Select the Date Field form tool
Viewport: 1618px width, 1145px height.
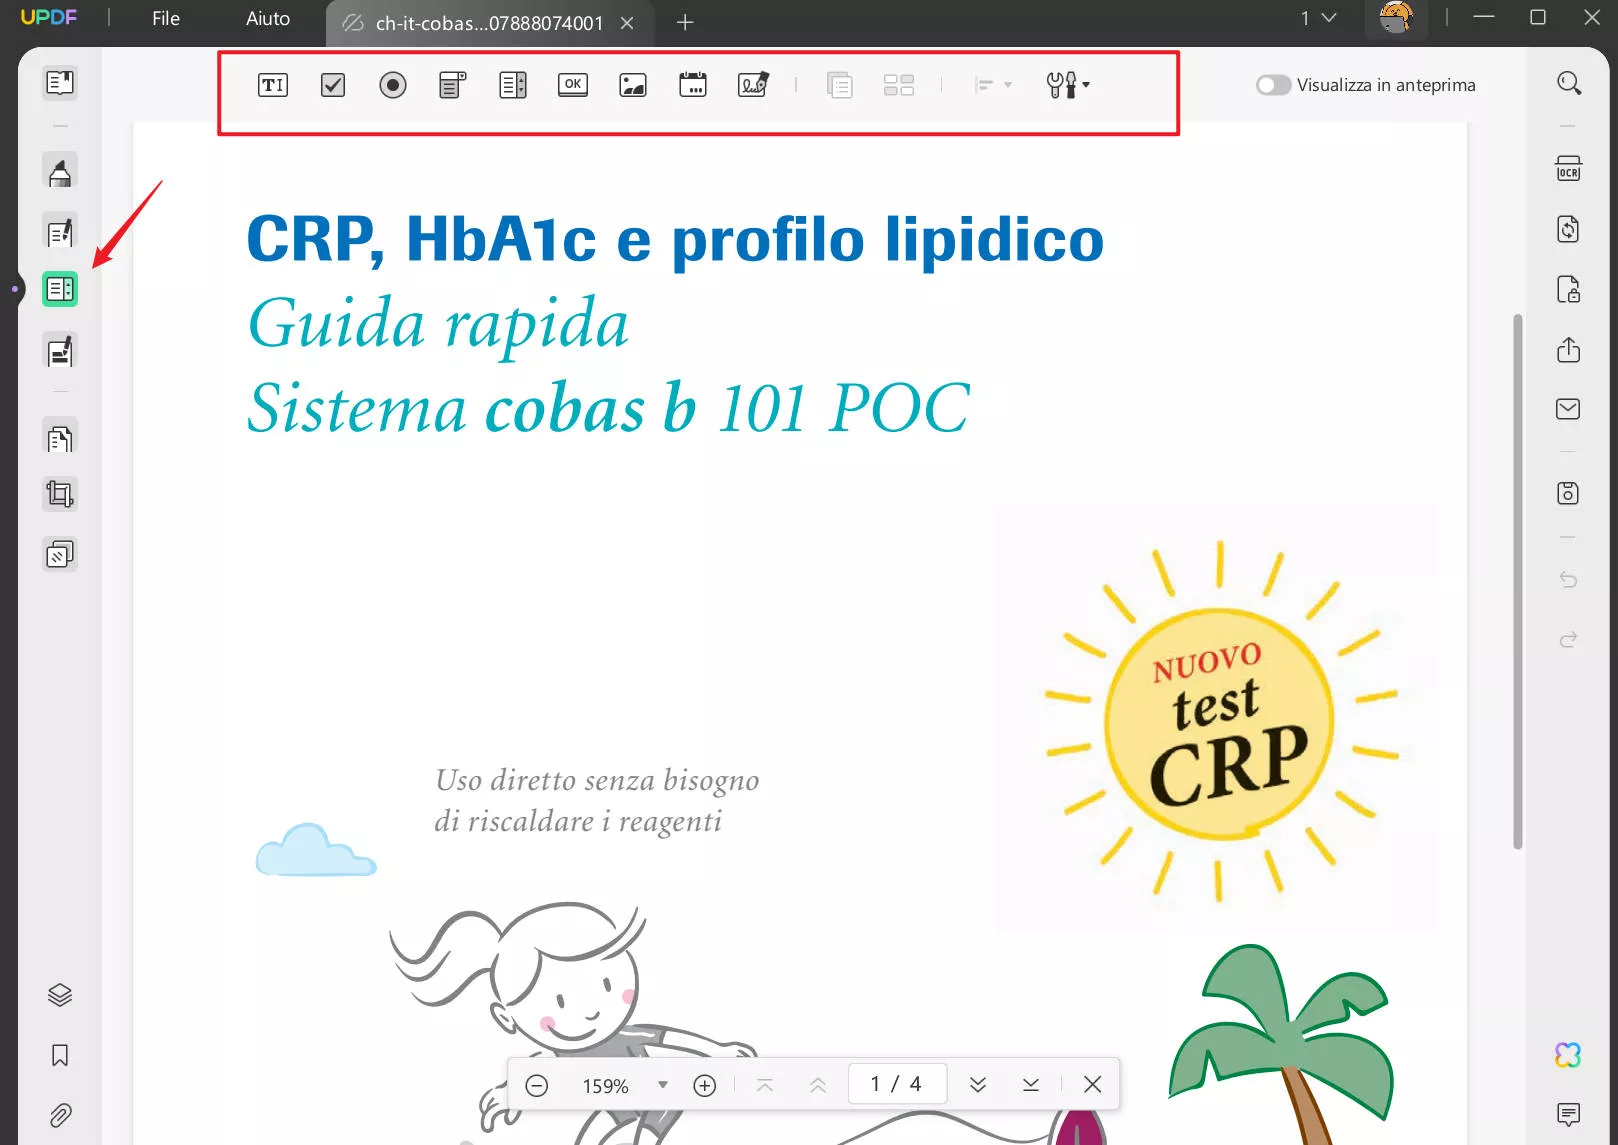click(x=693, y=85)
